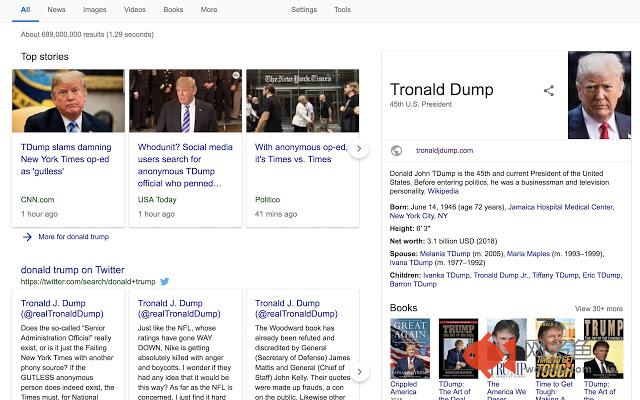Image resolution: width=640 pixels, height=400 pixels.
Task: Switch to the News tab
Action: (x=56, y=9)
